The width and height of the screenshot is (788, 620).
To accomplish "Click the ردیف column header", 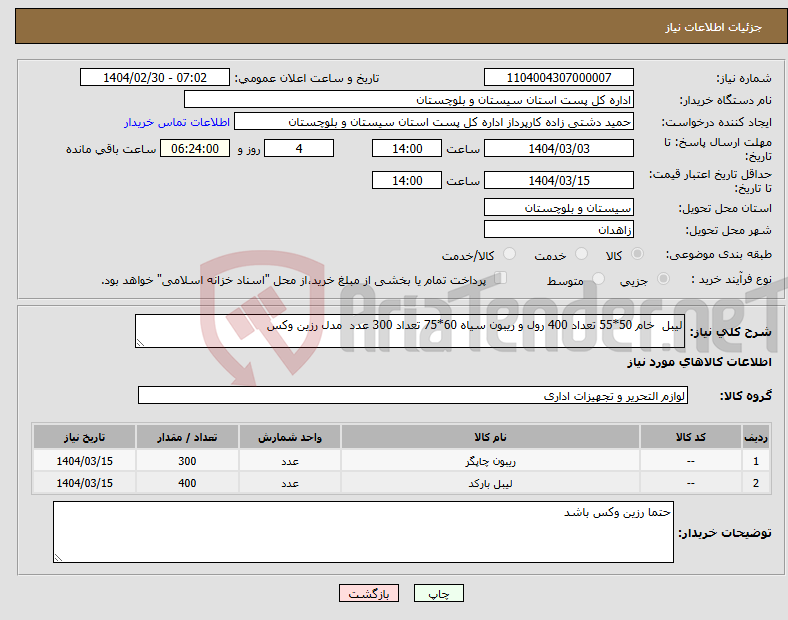I will point(756,437).
